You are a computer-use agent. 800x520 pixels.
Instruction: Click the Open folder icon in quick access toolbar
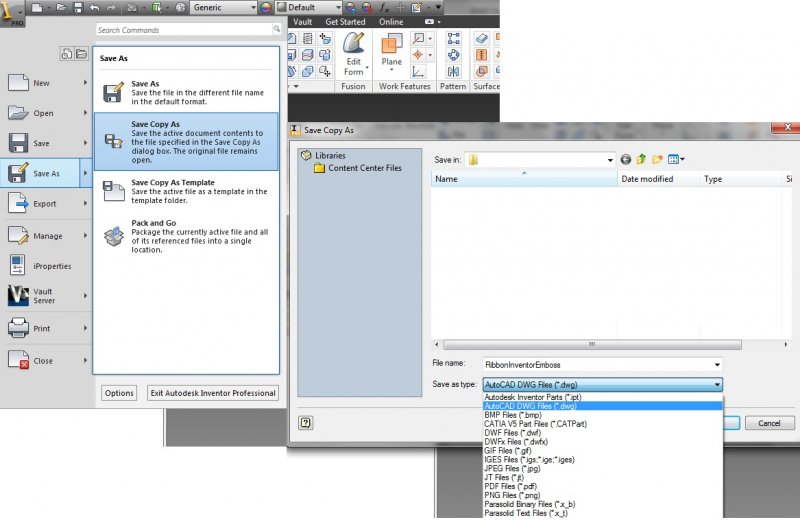[61, 7]
